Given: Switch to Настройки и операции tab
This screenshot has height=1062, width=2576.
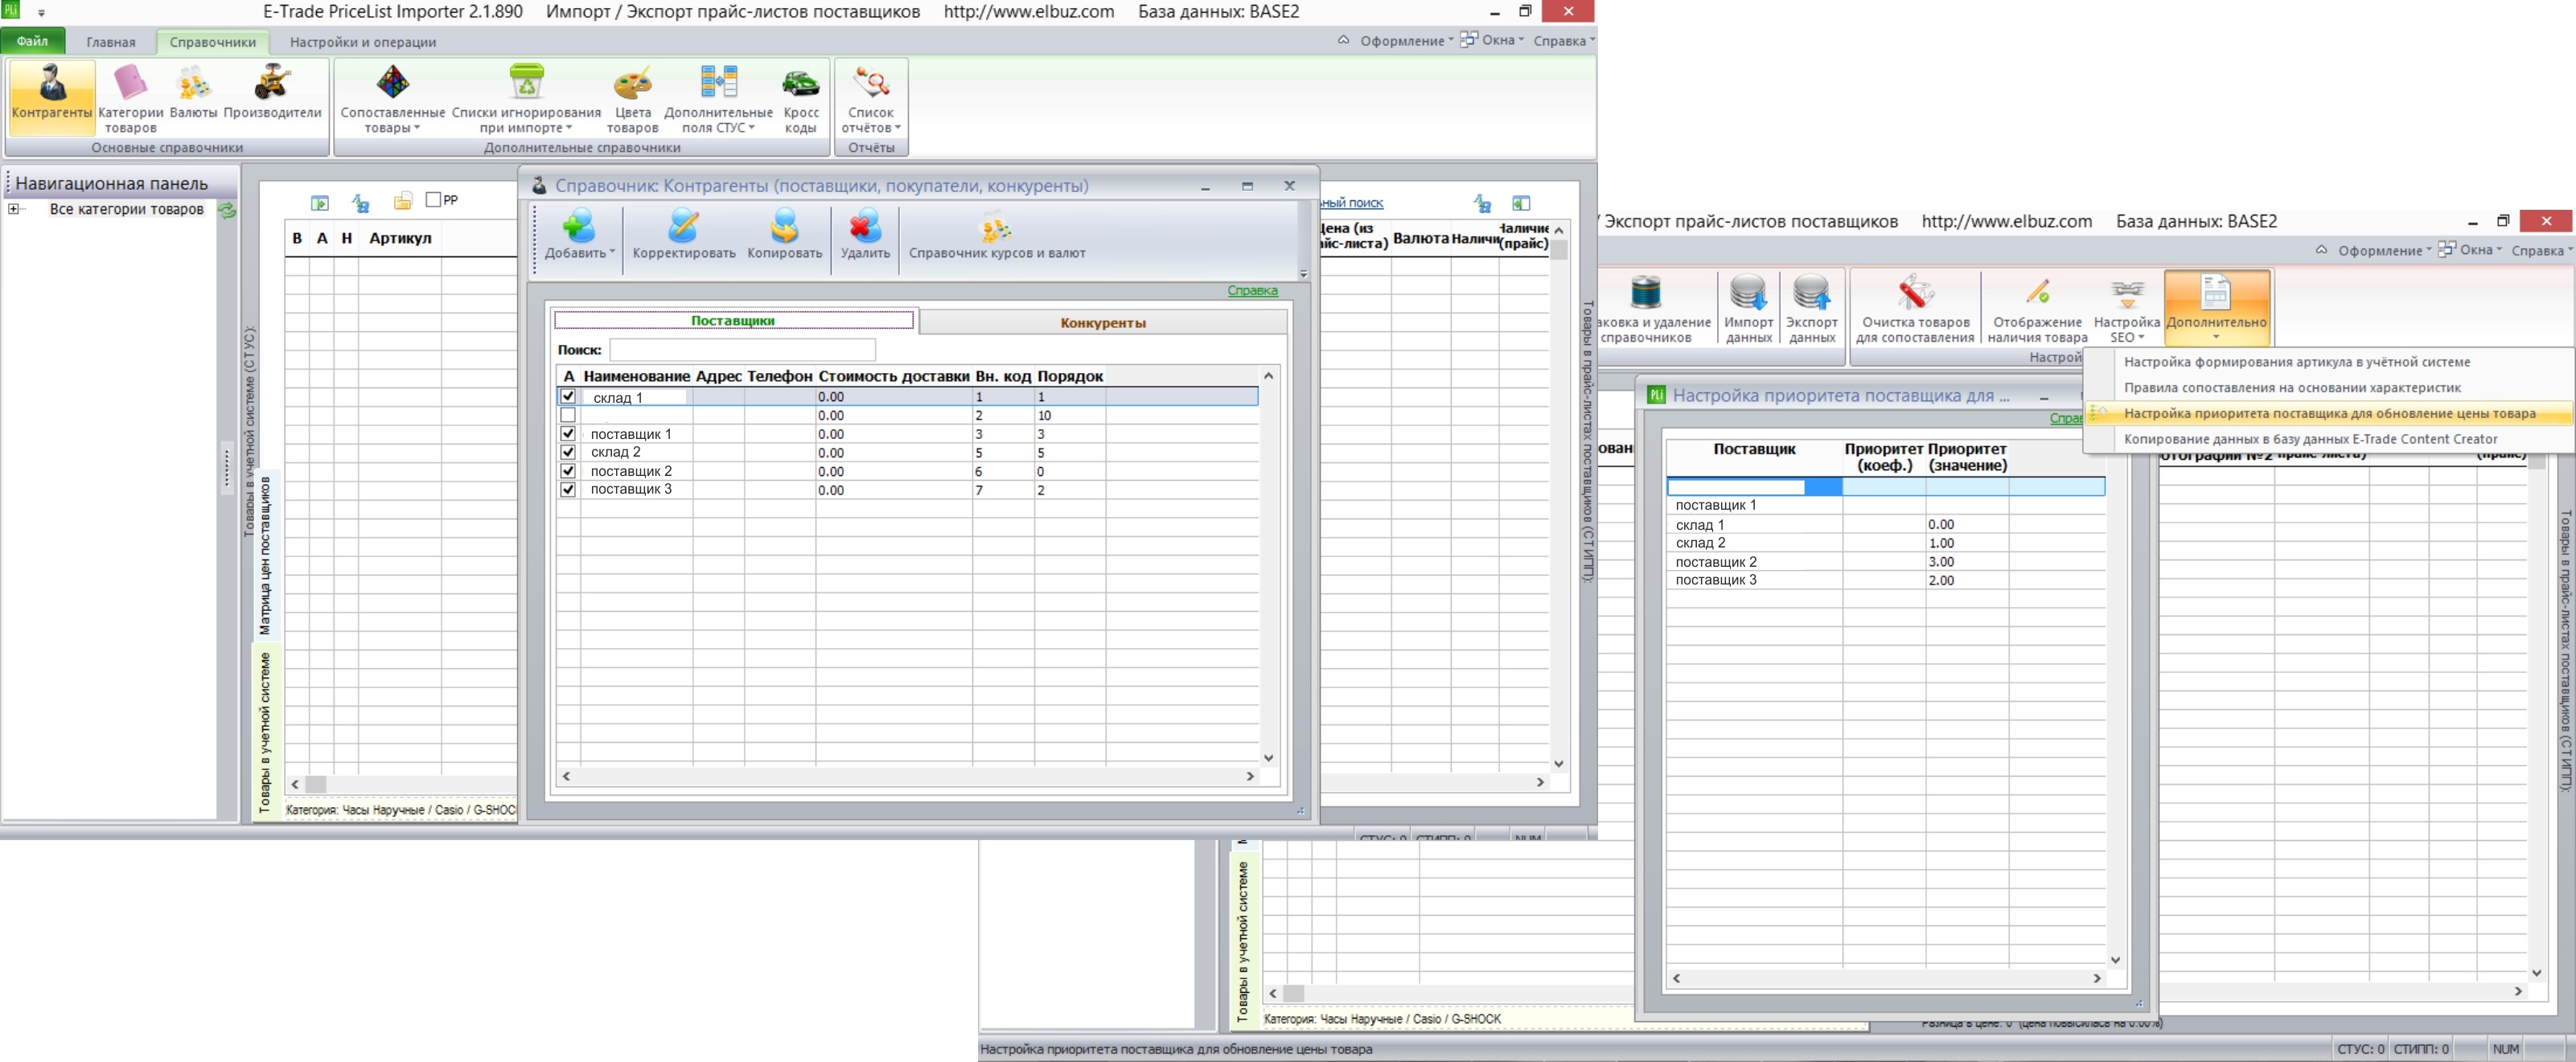Looking at the screenshot, I should (363, 42).
